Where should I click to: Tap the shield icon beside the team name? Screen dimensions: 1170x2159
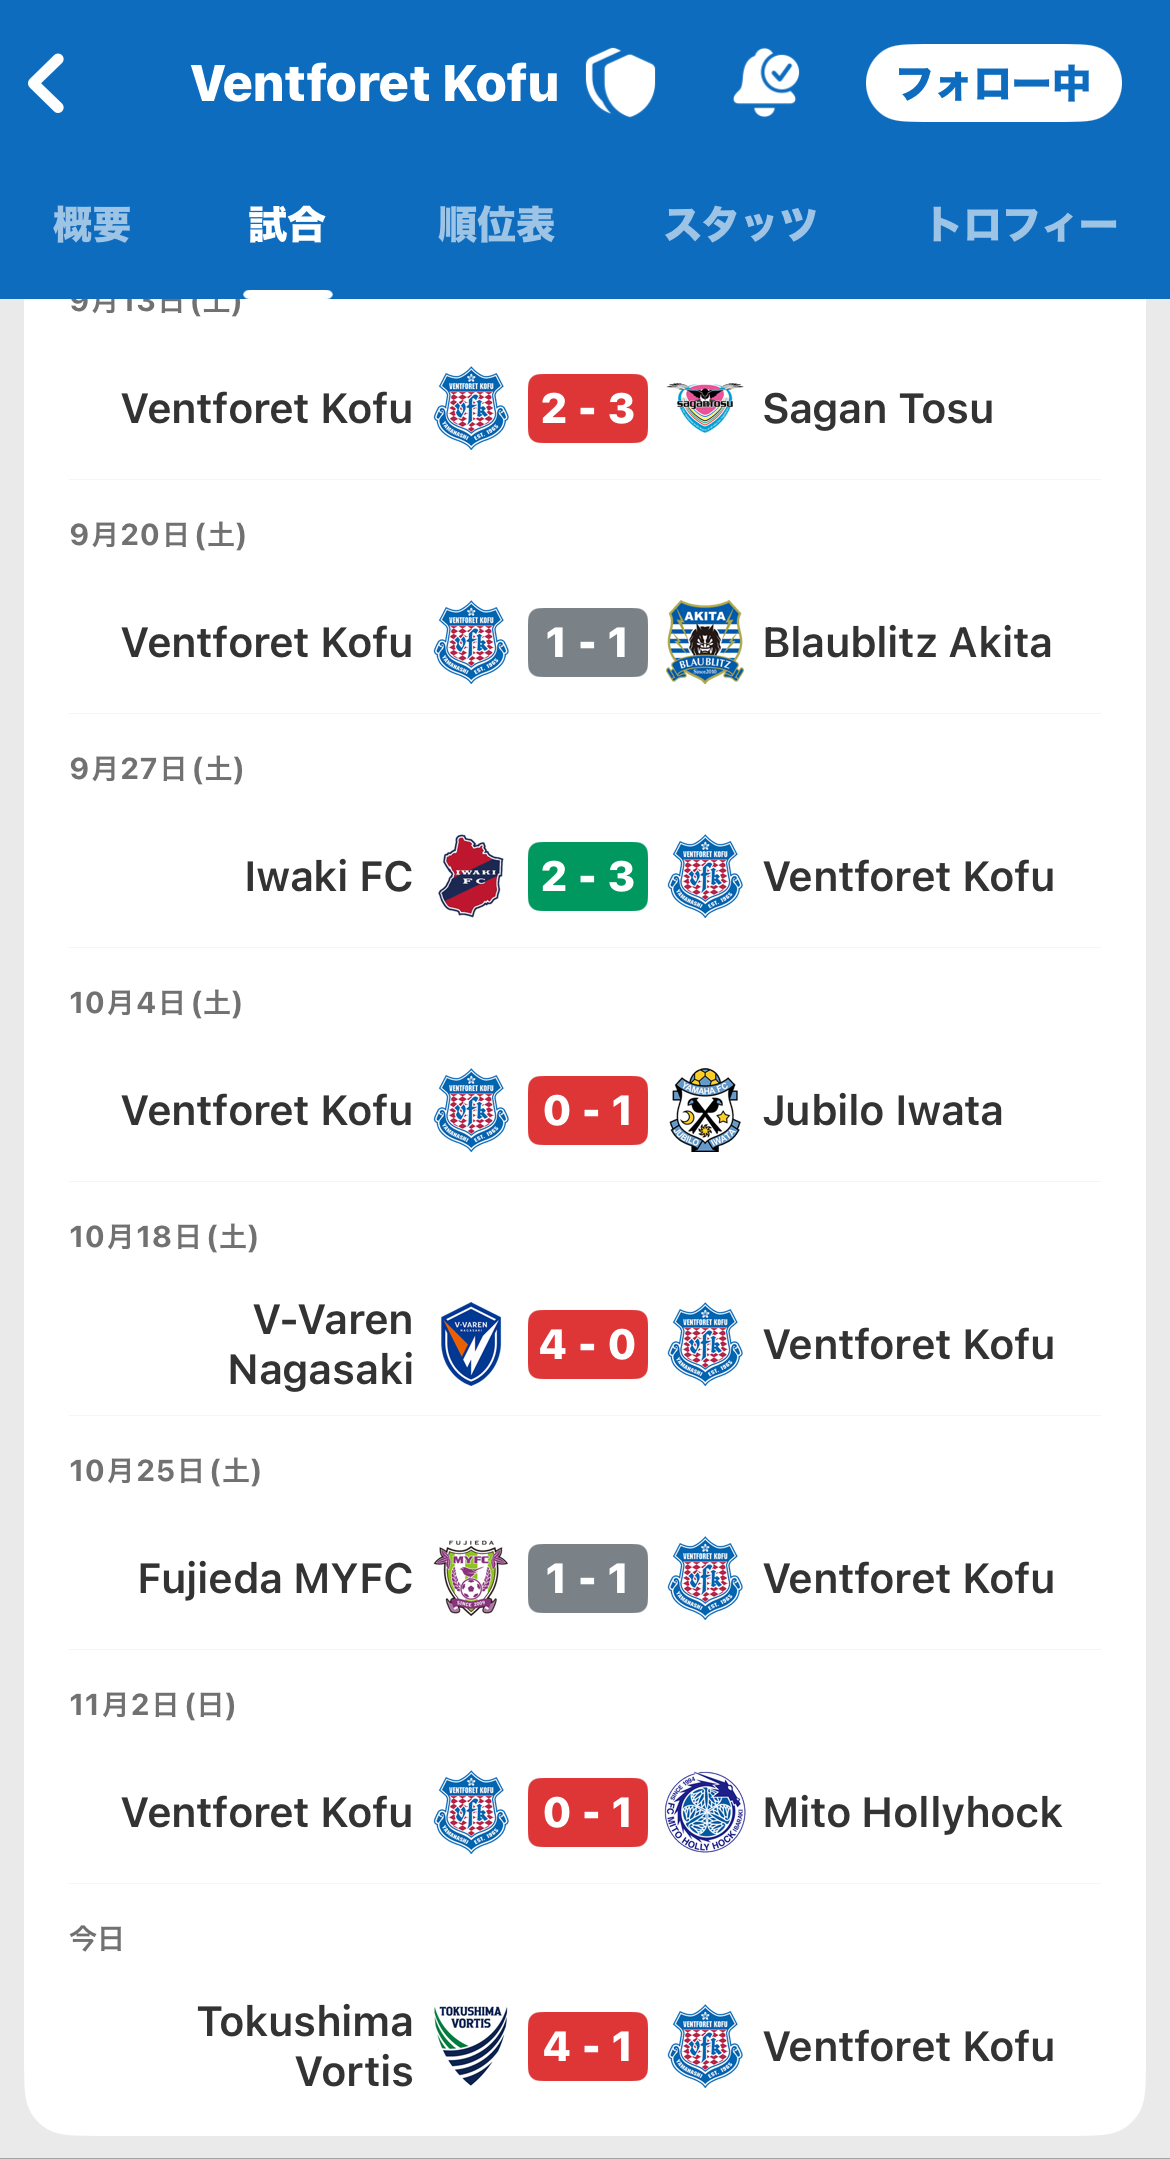click(621, 83)
